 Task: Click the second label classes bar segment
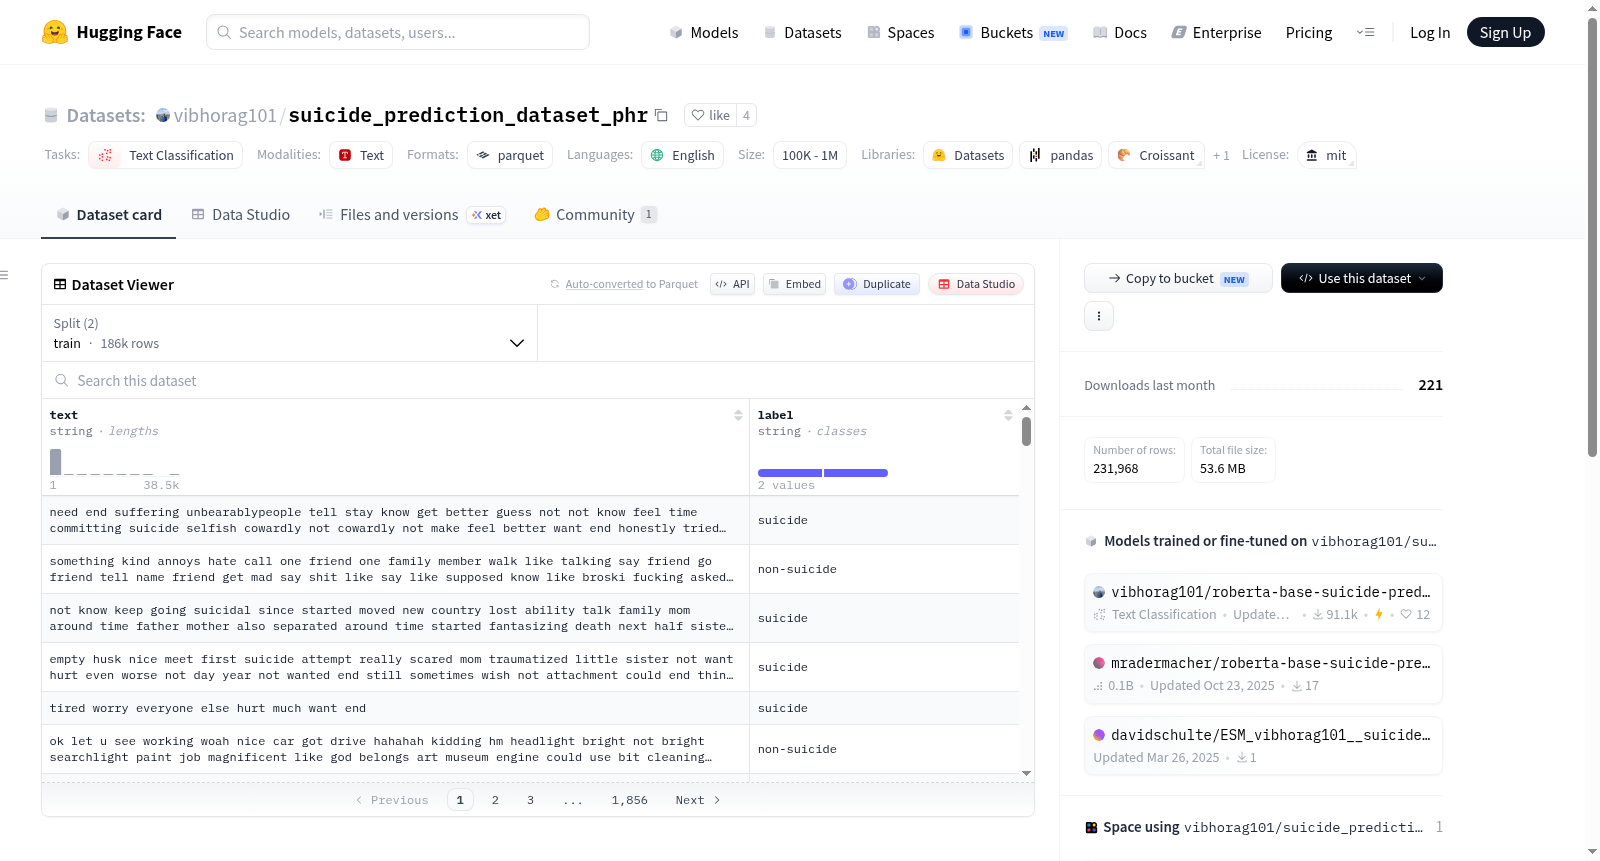click(x=856, y=473)
